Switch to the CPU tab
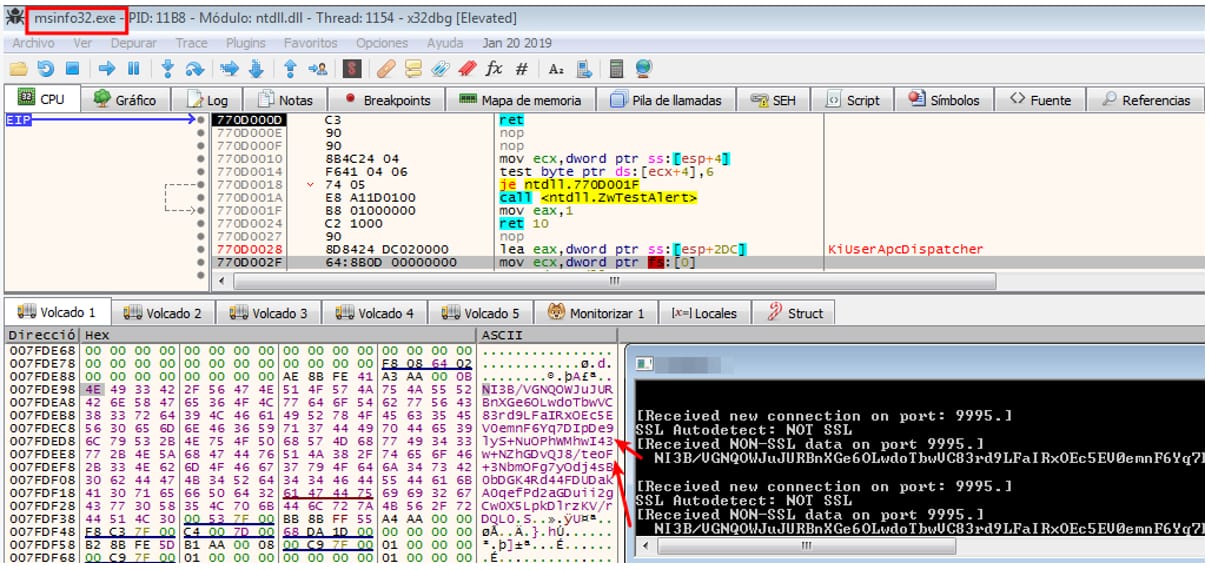The height and width of the screenshot is (570, 1209). pyautogui.click(x=41, y=99)
